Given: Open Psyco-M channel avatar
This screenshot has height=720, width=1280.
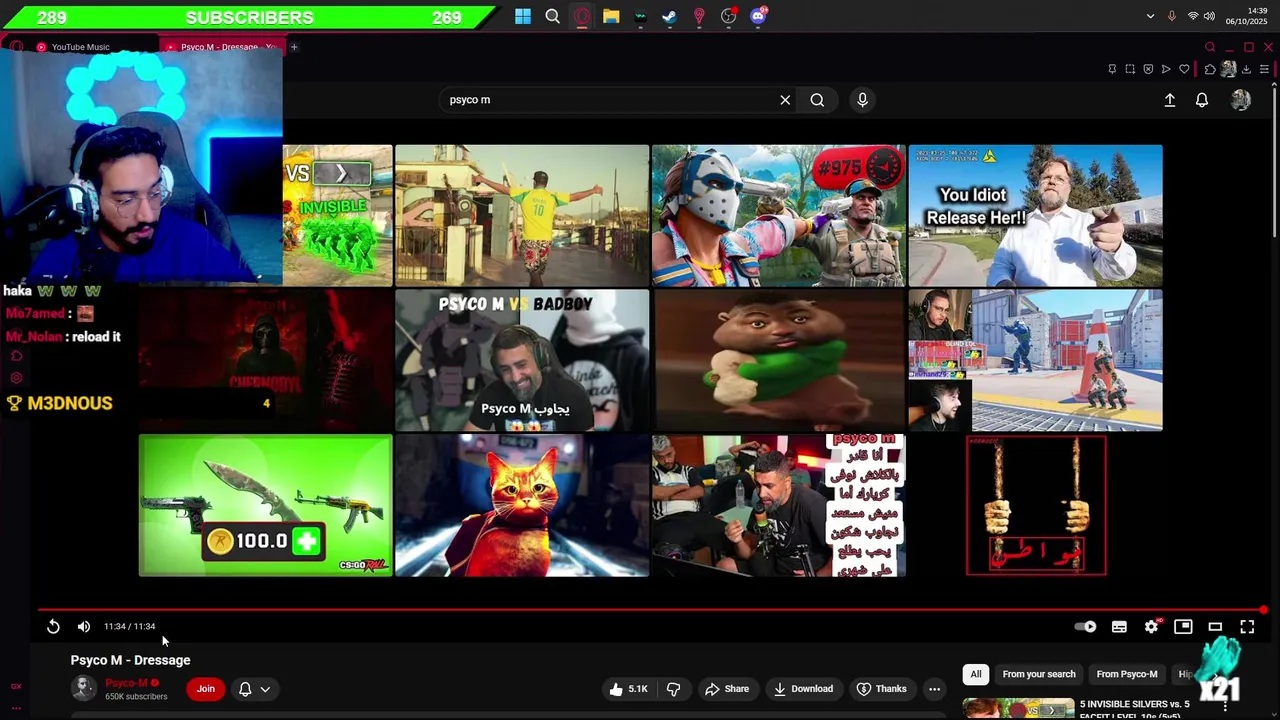Looking at the screenshot, I should [x=84, y=688].
